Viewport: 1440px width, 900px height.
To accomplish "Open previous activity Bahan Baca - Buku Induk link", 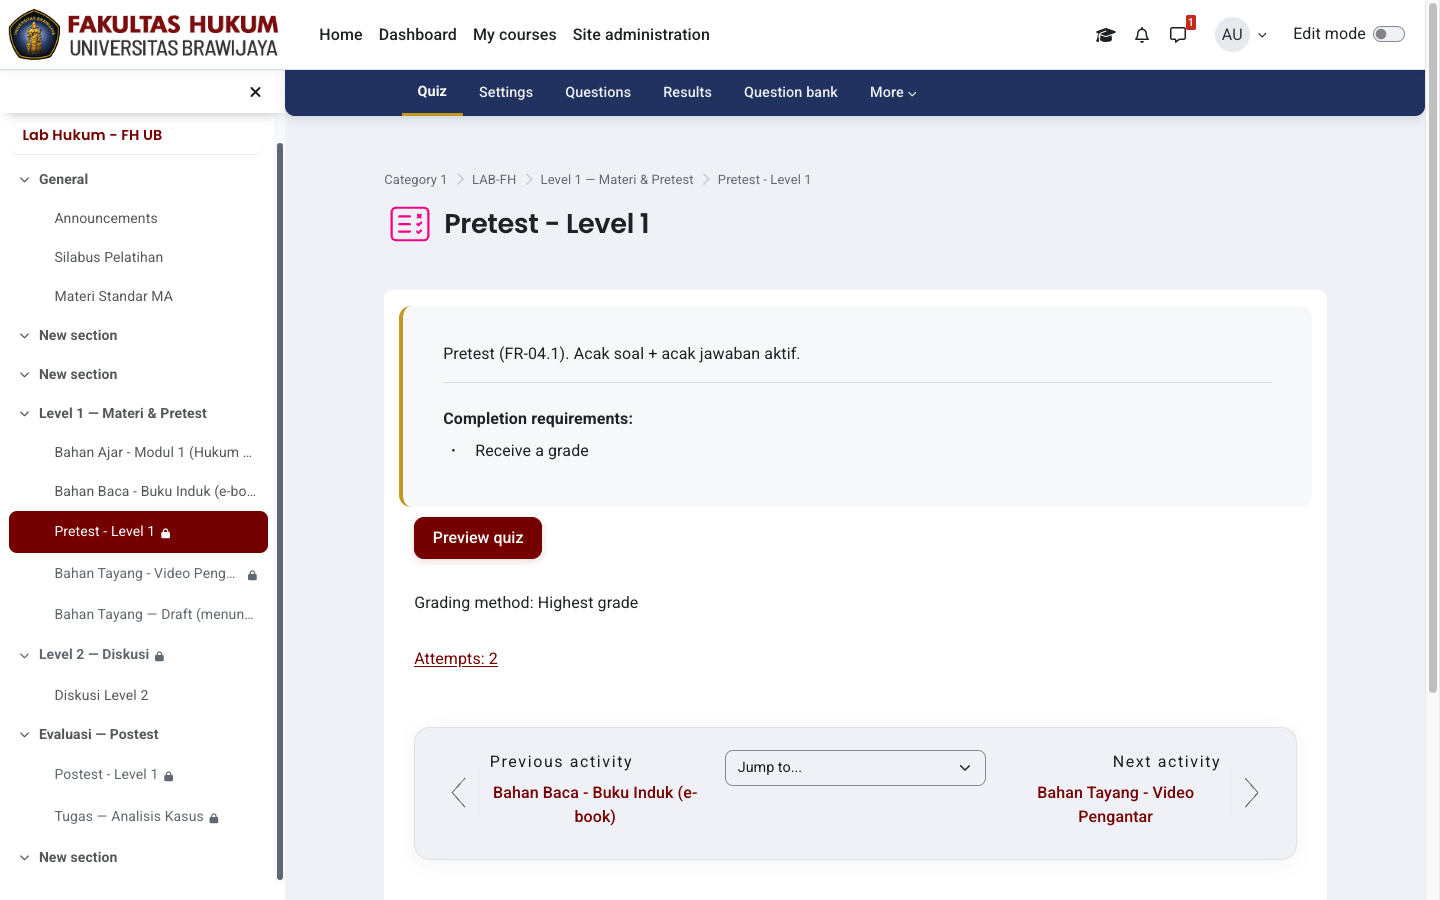I will 595,805.
